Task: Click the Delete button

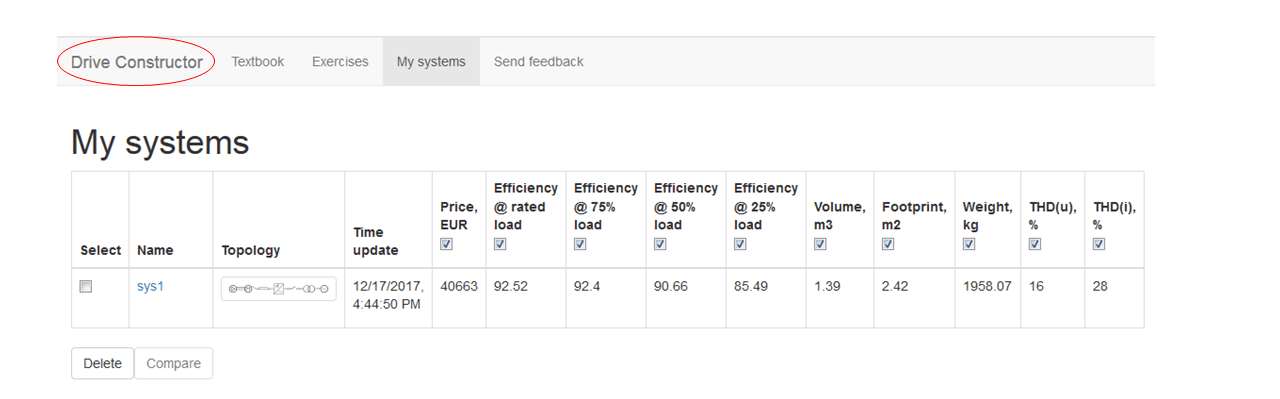Action: pos(102,363)
